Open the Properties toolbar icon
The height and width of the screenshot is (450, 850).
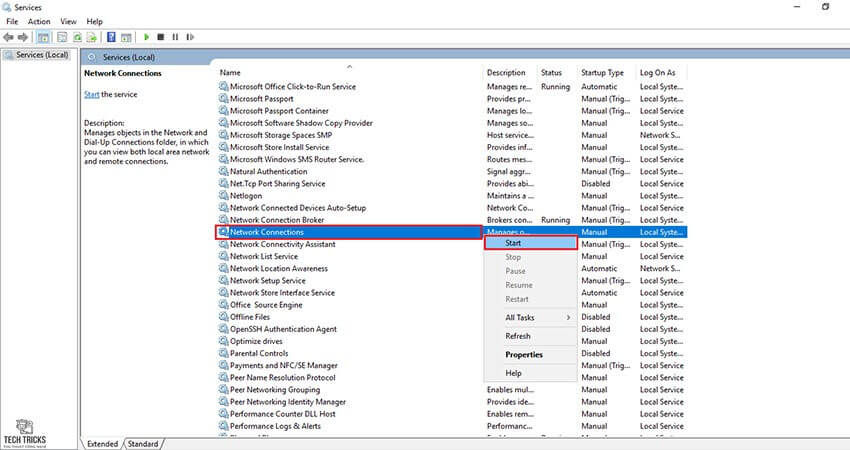62,37
